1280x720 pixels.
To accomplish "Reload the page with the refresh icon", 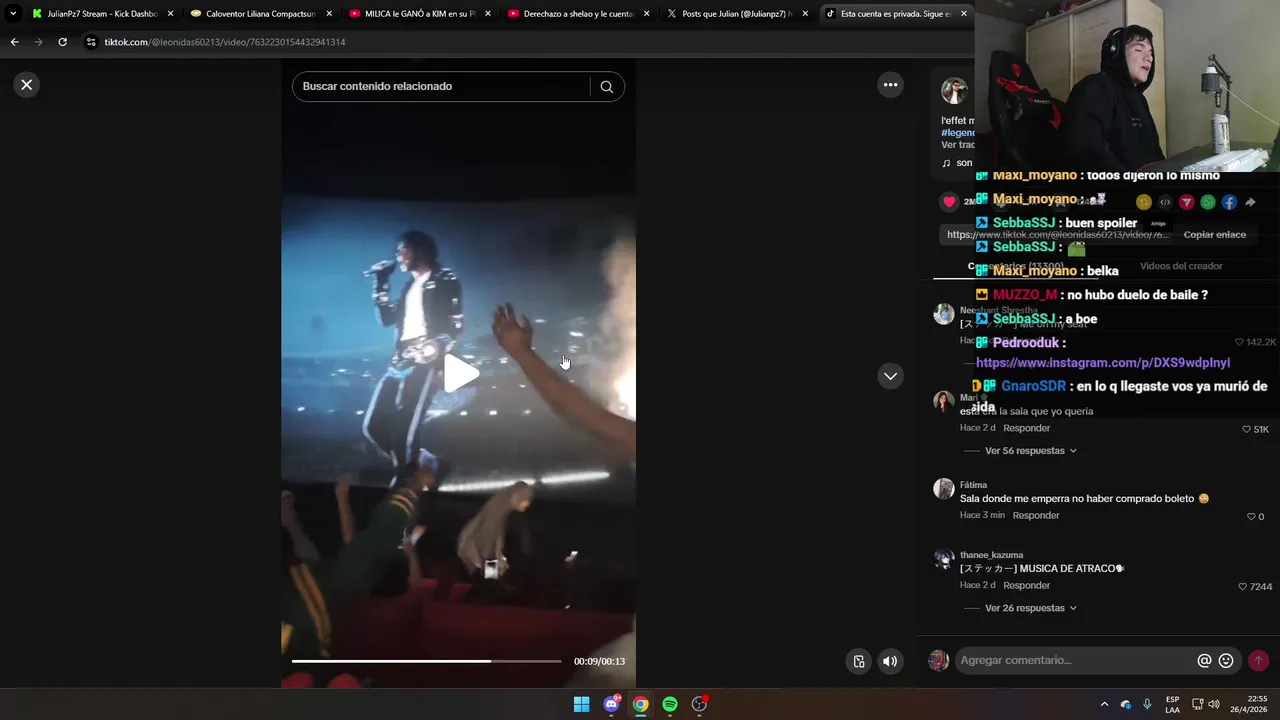I will [x=62, y=42].
